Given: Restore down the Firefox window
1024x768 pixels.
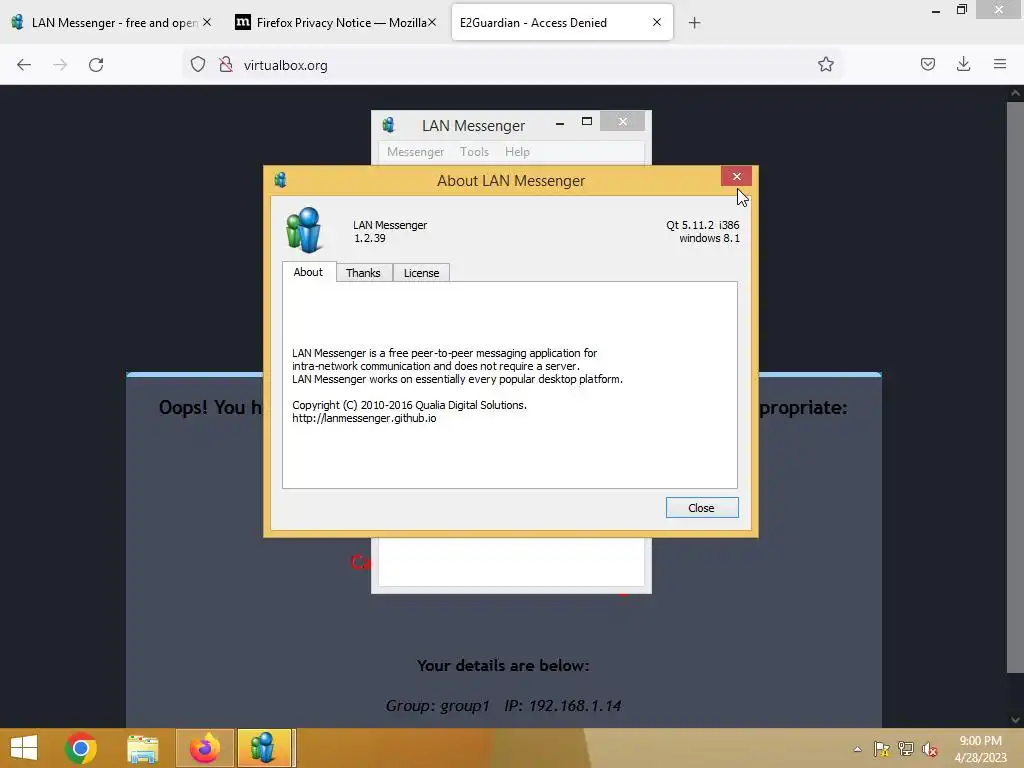Looking at the screenshot, I should tap(962, 10).
